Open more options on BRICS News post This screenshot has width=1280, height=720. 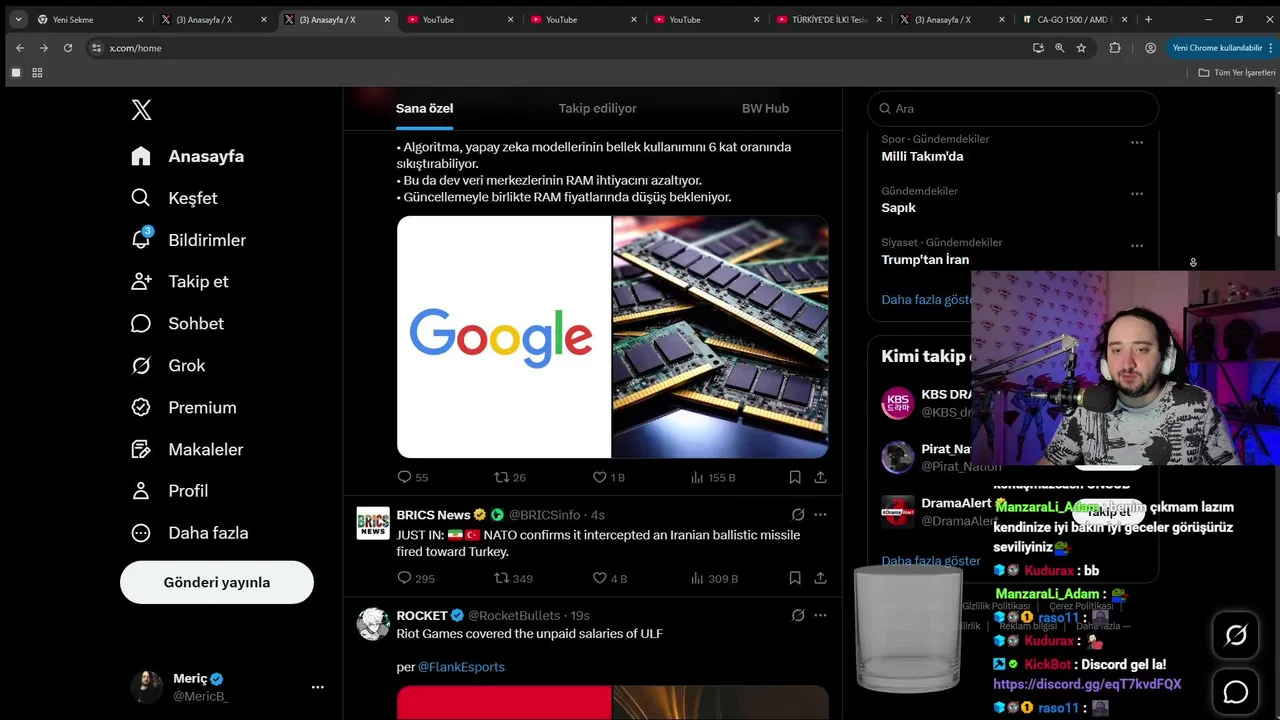point(820,515)
